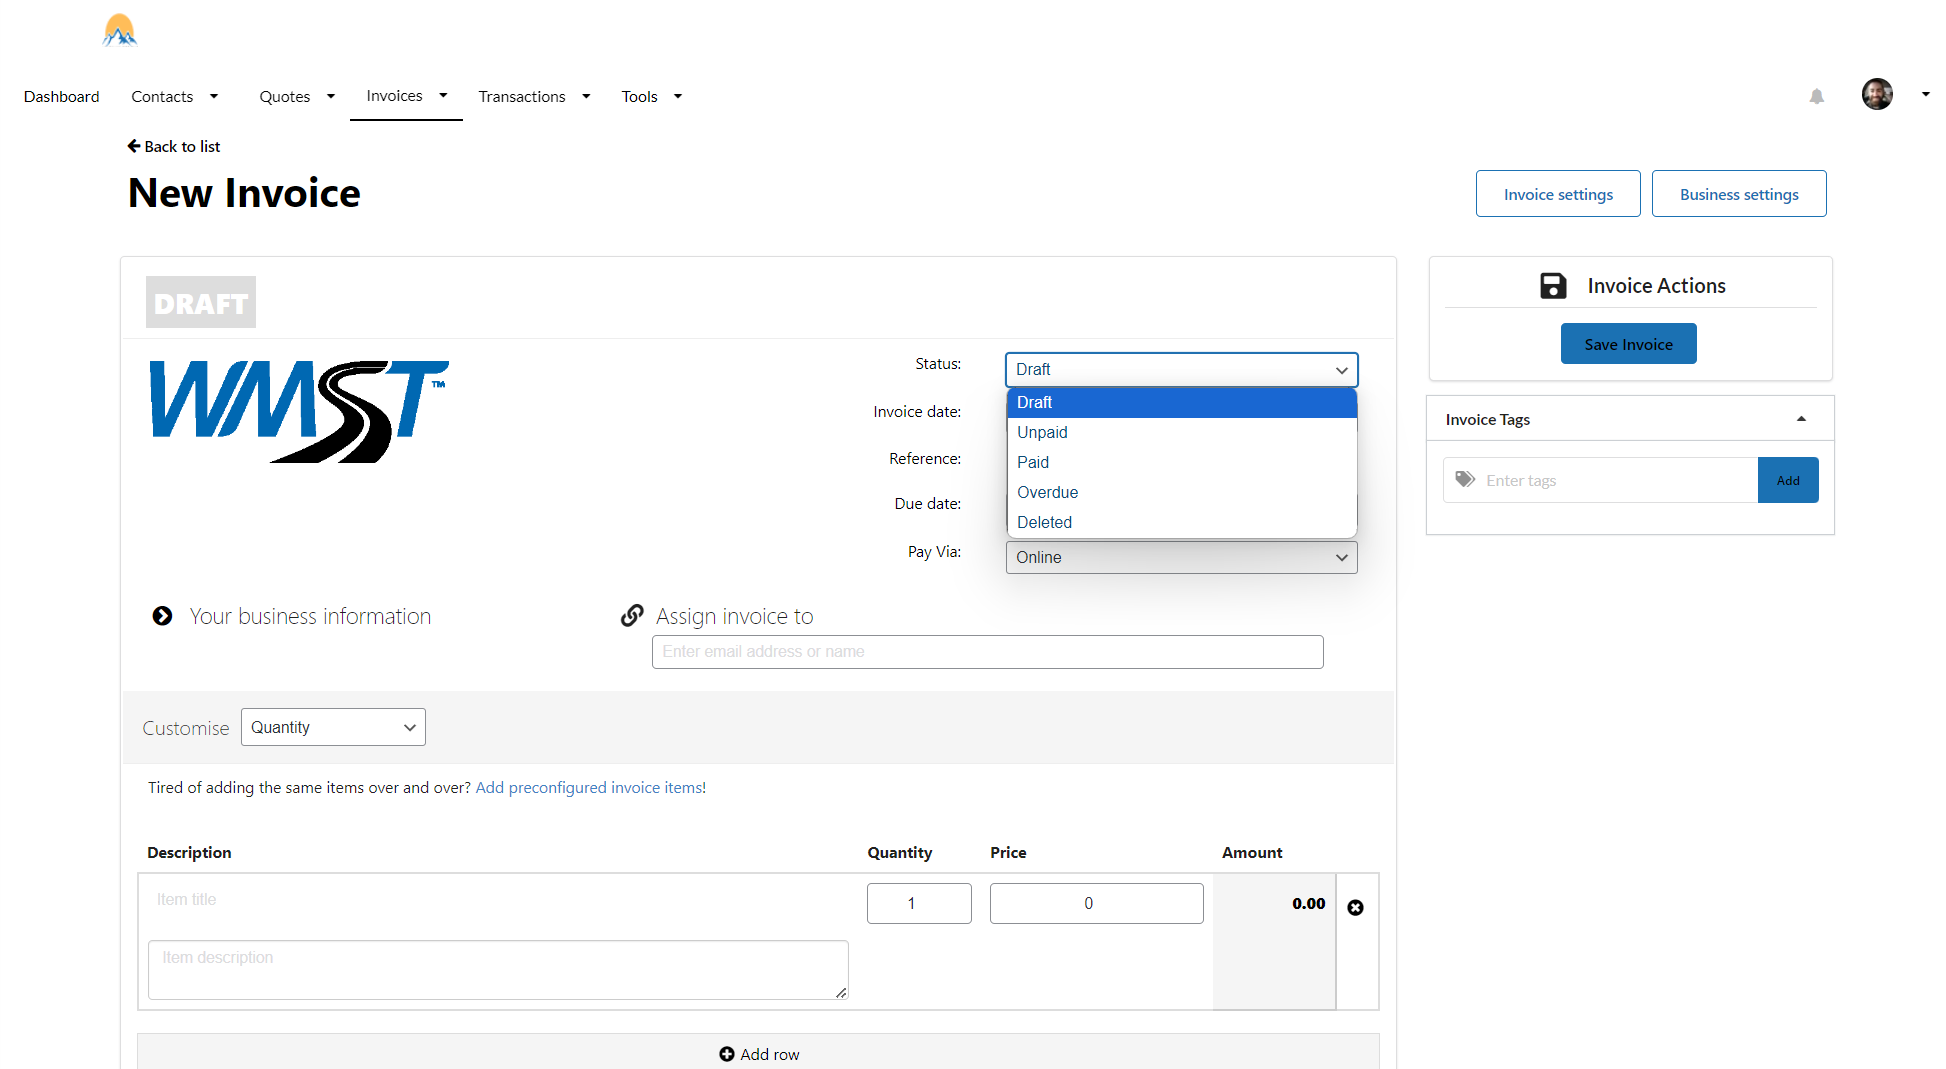Open the Customise Quantity dropdown
Screen dimensions: 1946x1069
333,727
